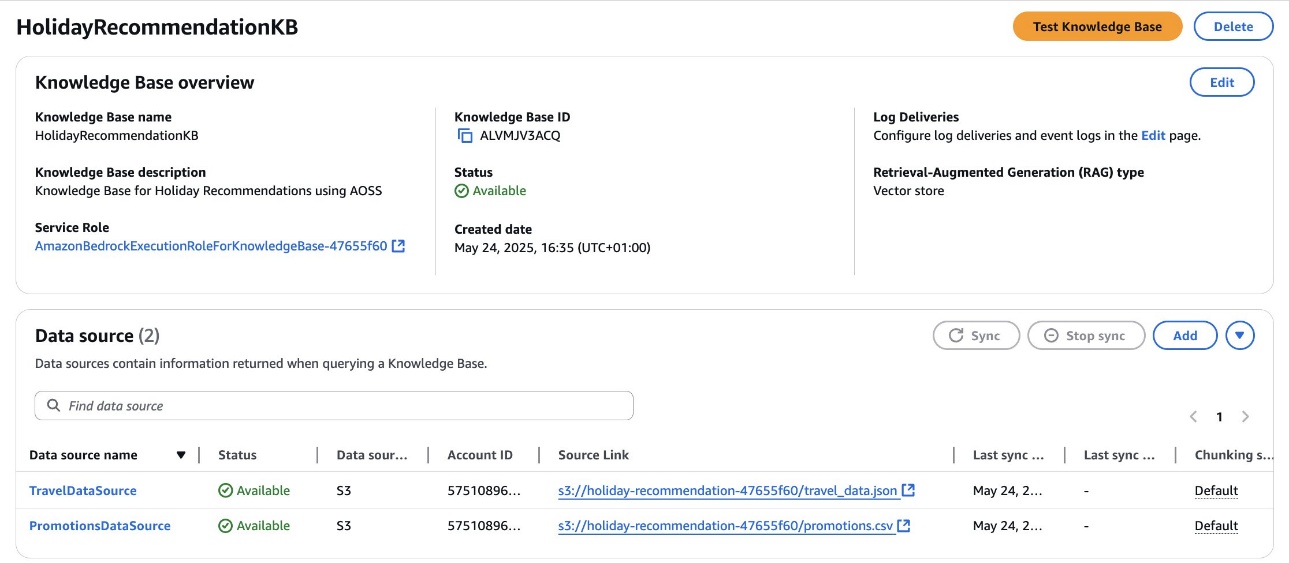This screenshot has height=563, width=1289.
Task: Click the Stop sync button
Action: [x=1085, y=336]
